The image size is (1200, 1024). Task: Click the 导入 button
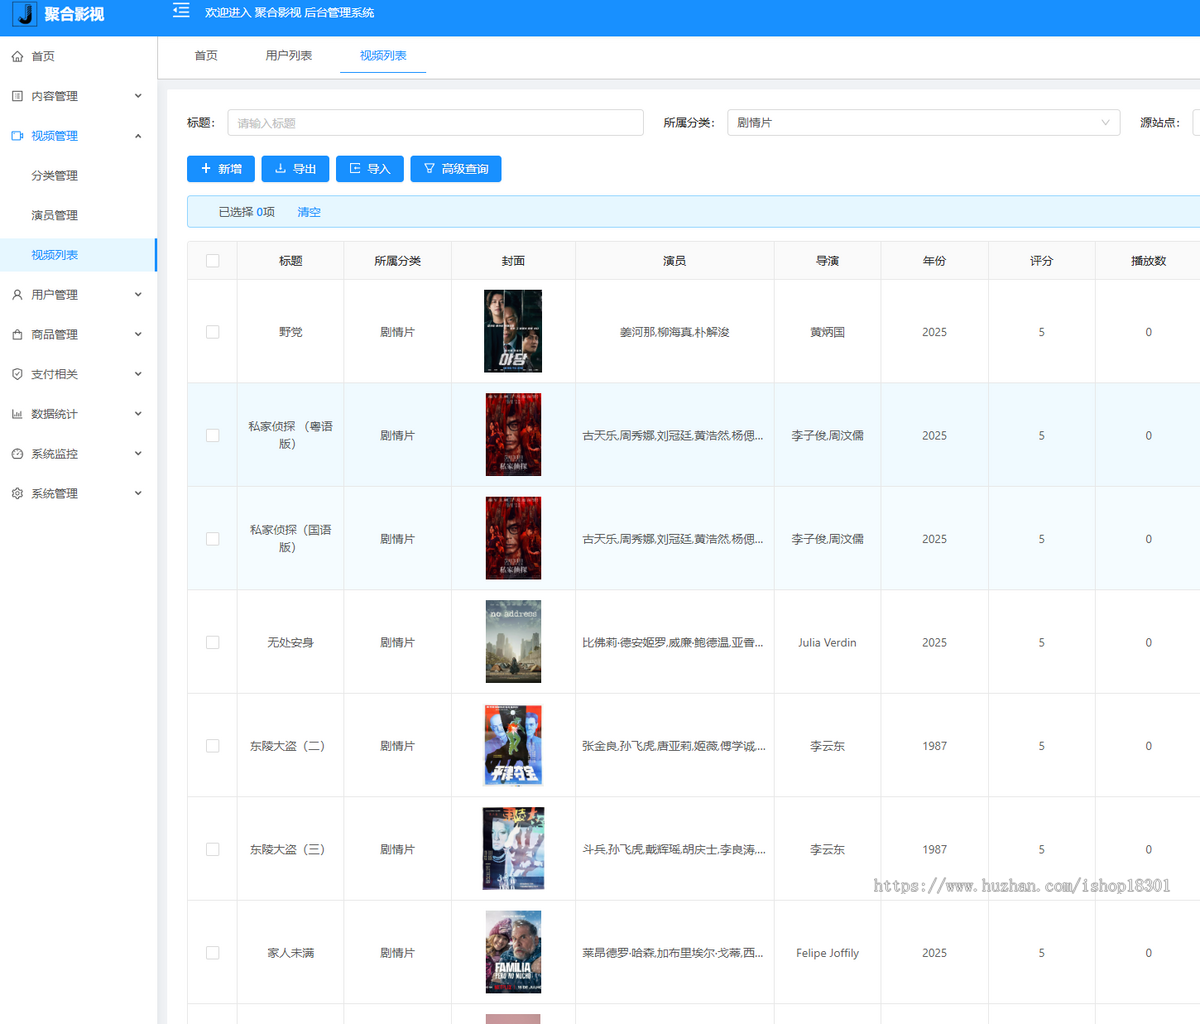point(370,169)
